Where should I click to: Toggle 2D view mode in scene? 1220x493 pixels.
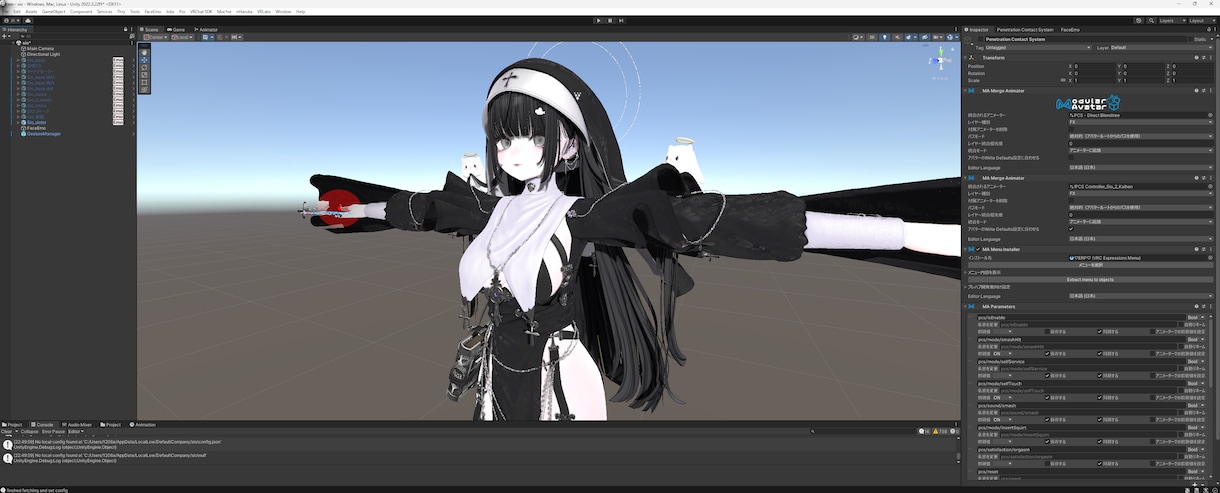click(x=872, y=37)
